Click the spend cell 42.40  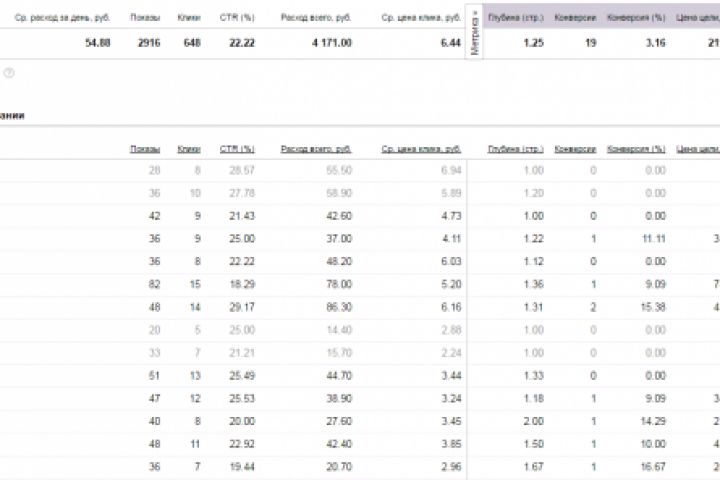click(x=339, y=444)
